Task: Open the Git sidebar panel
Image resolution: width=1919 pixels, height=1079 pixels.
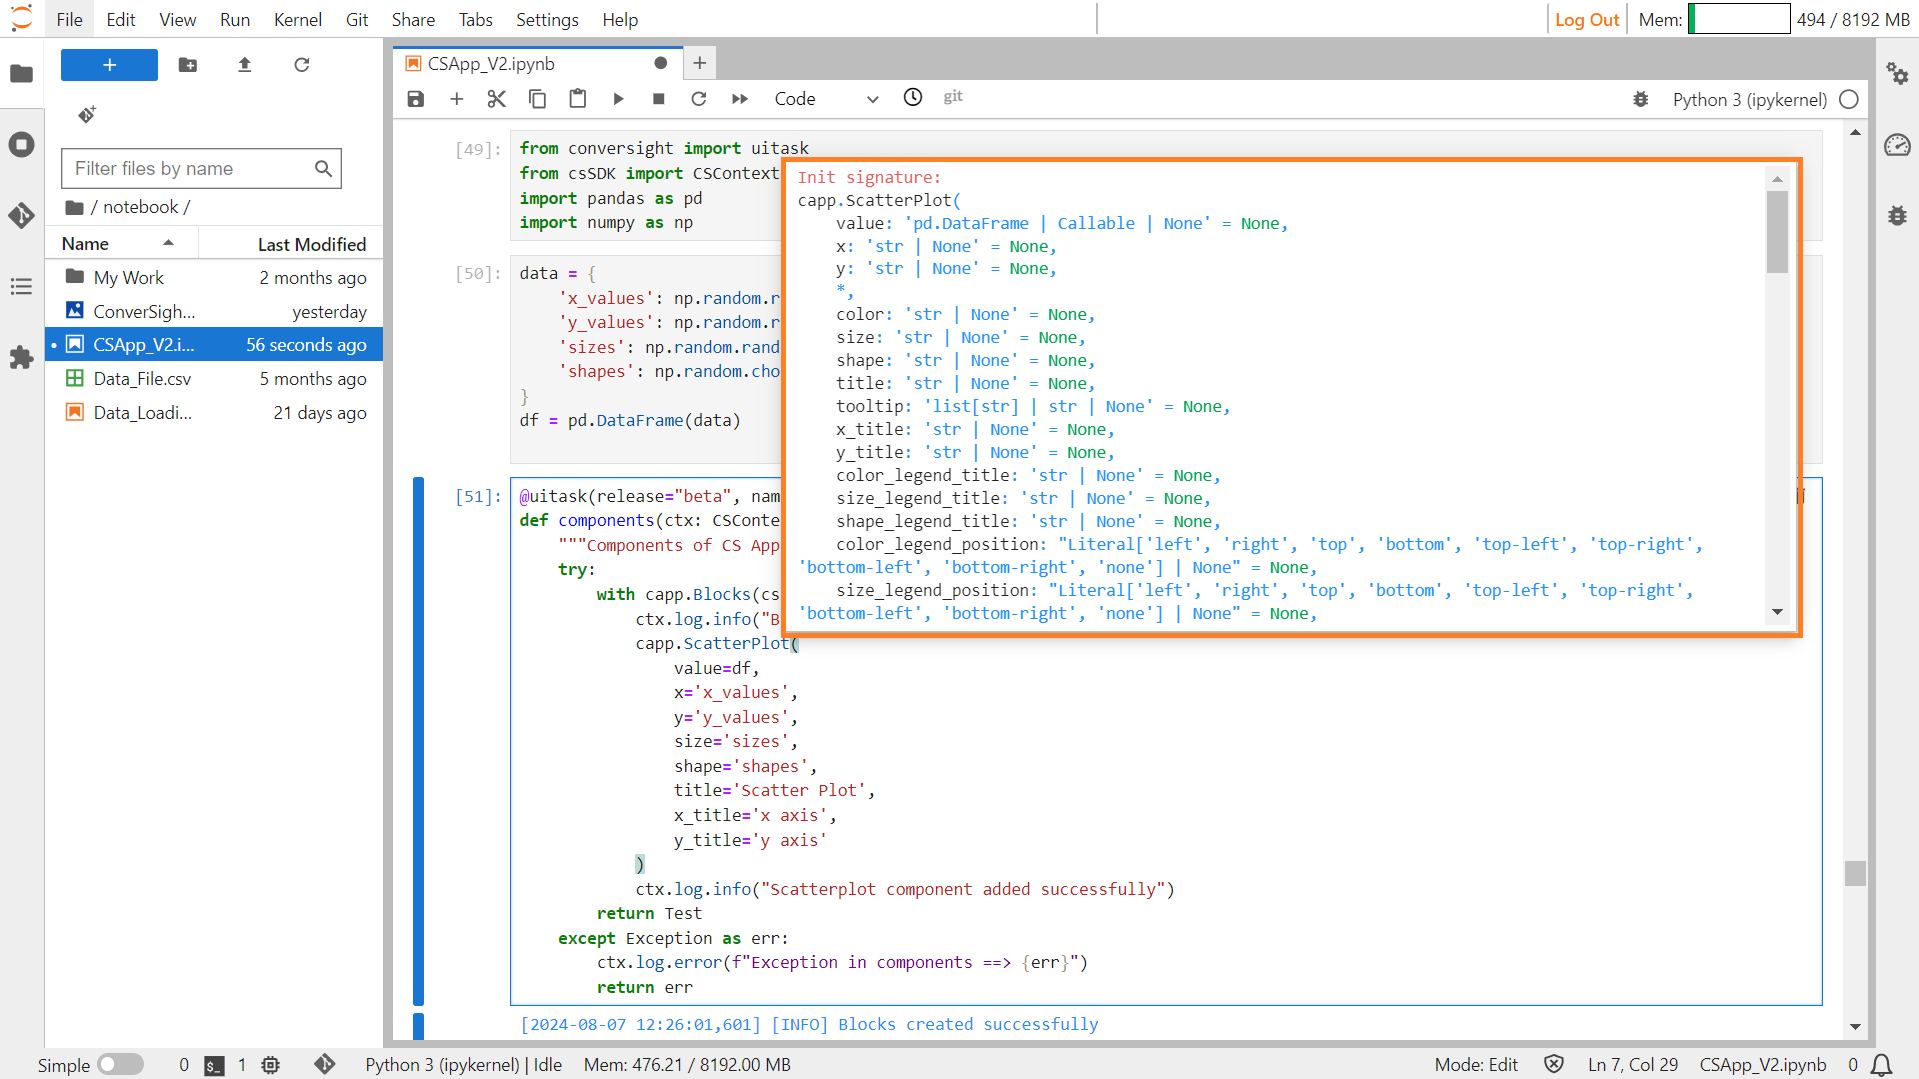Action: pyautogui.click(x=21, y=216)
